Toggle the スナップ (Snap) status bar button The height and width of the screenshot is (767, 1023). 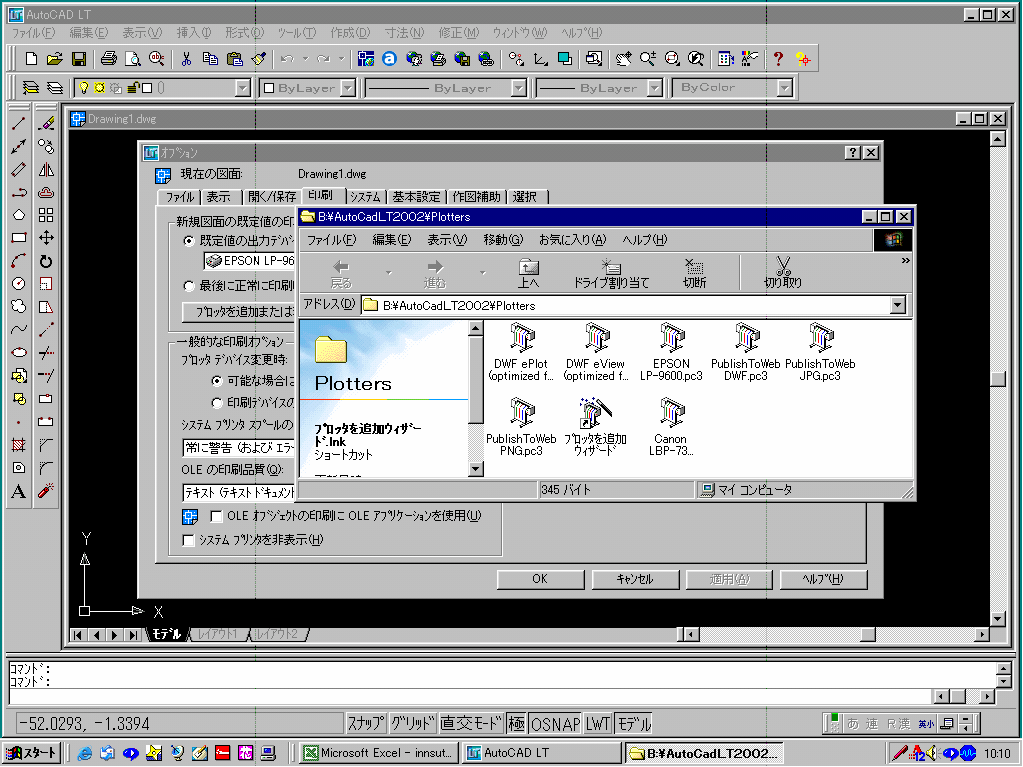click(365, 723)
